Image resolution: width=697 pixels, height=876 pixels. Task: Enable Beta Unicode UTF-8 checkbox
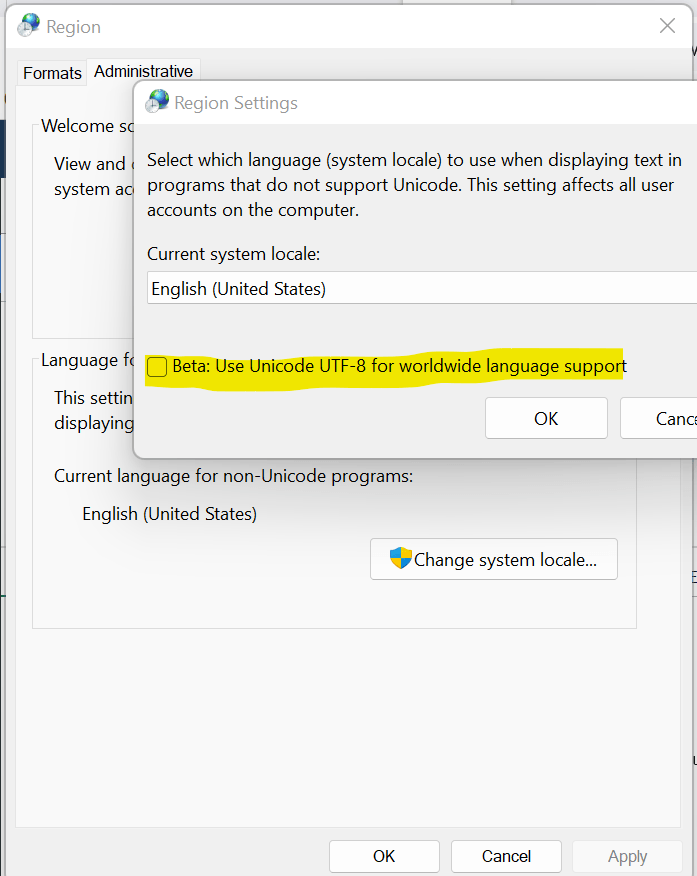157,367
